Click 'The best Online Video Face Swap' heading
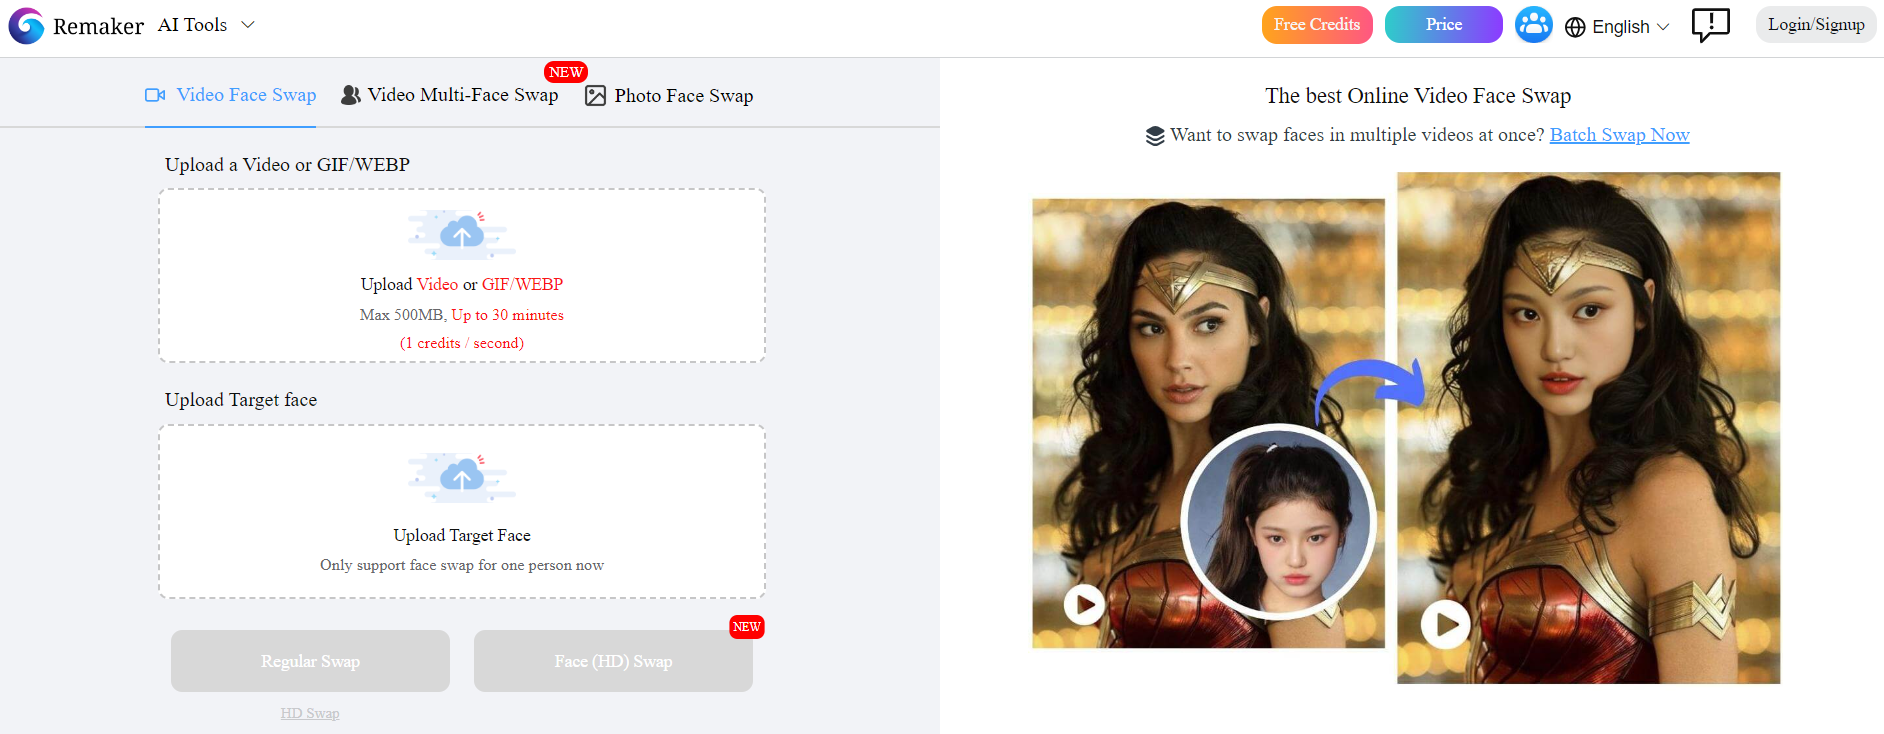 (1418, 96)
